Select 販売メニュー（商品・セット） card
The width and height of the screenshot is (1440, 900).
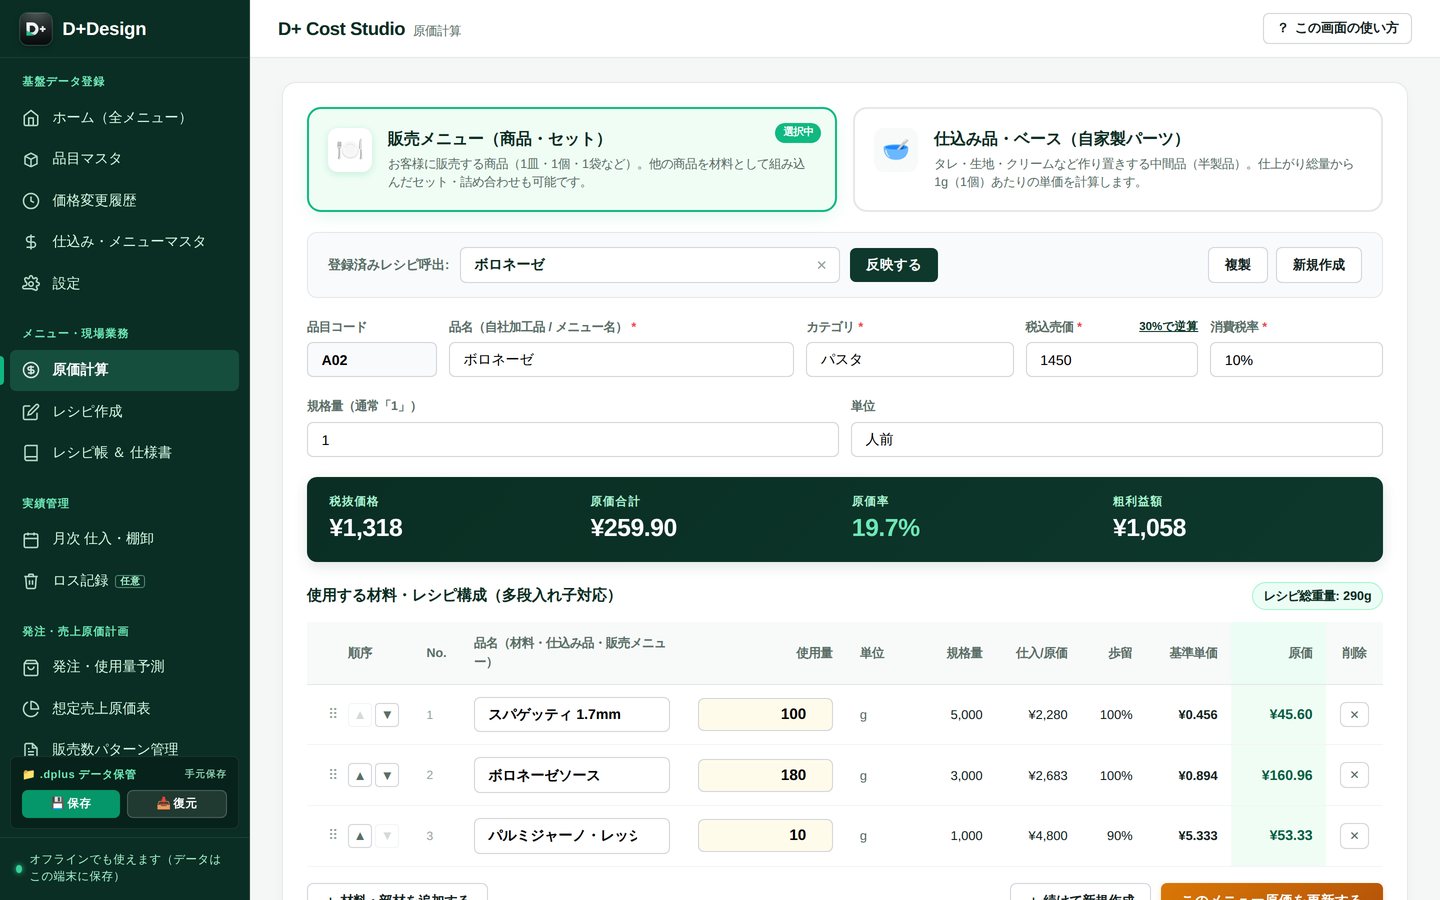[x=572, y=160]
